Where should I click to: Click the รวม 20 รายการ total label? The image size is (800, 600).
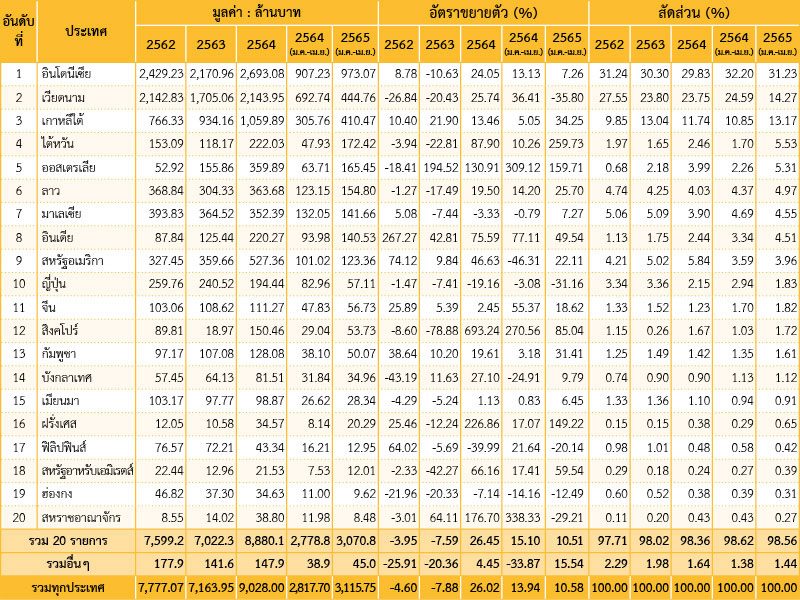click(68, 541)
